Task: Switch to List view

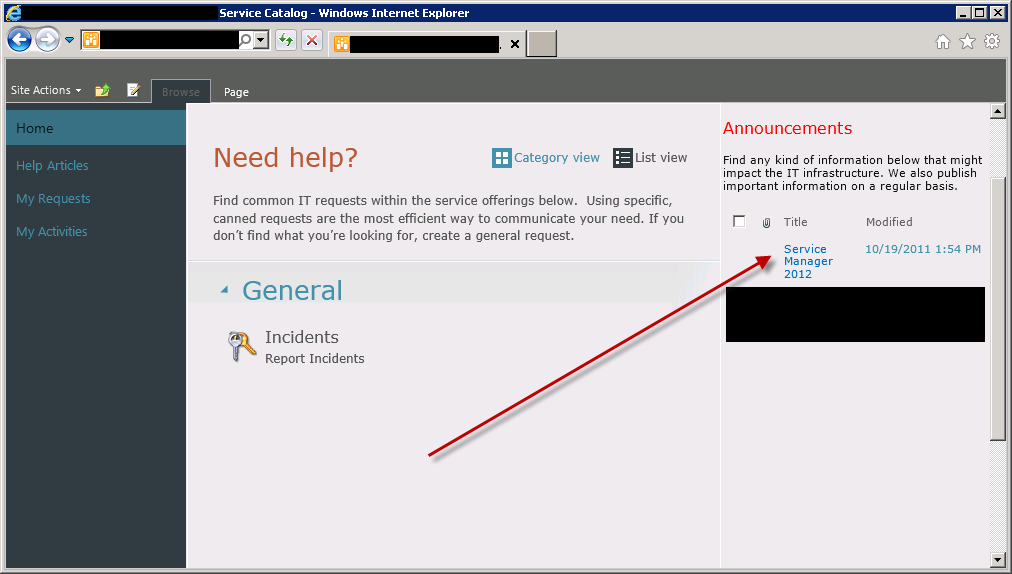Action: [x=650, y=158]
